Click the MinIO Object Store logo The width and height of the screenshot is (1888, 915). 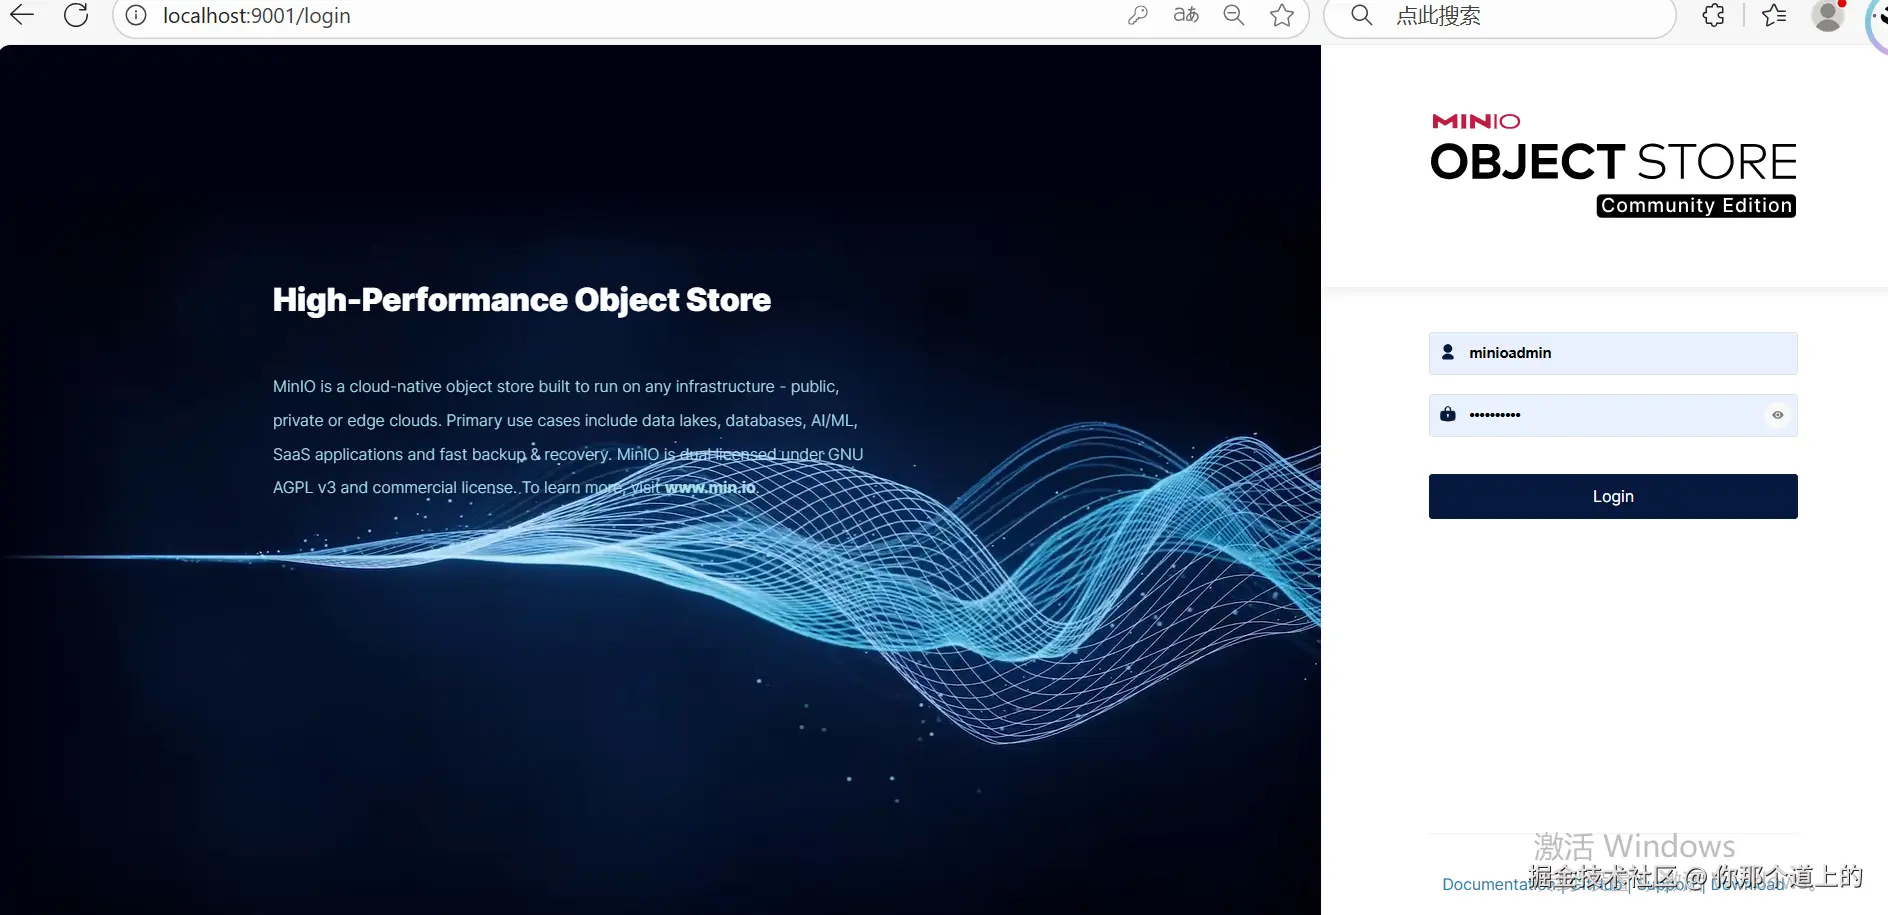pos(1613,165)
